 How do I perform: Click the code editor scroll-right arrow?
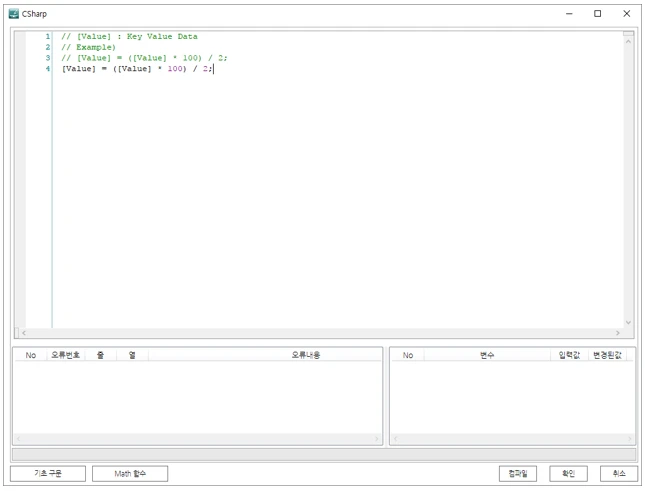[x=617, y=333]
